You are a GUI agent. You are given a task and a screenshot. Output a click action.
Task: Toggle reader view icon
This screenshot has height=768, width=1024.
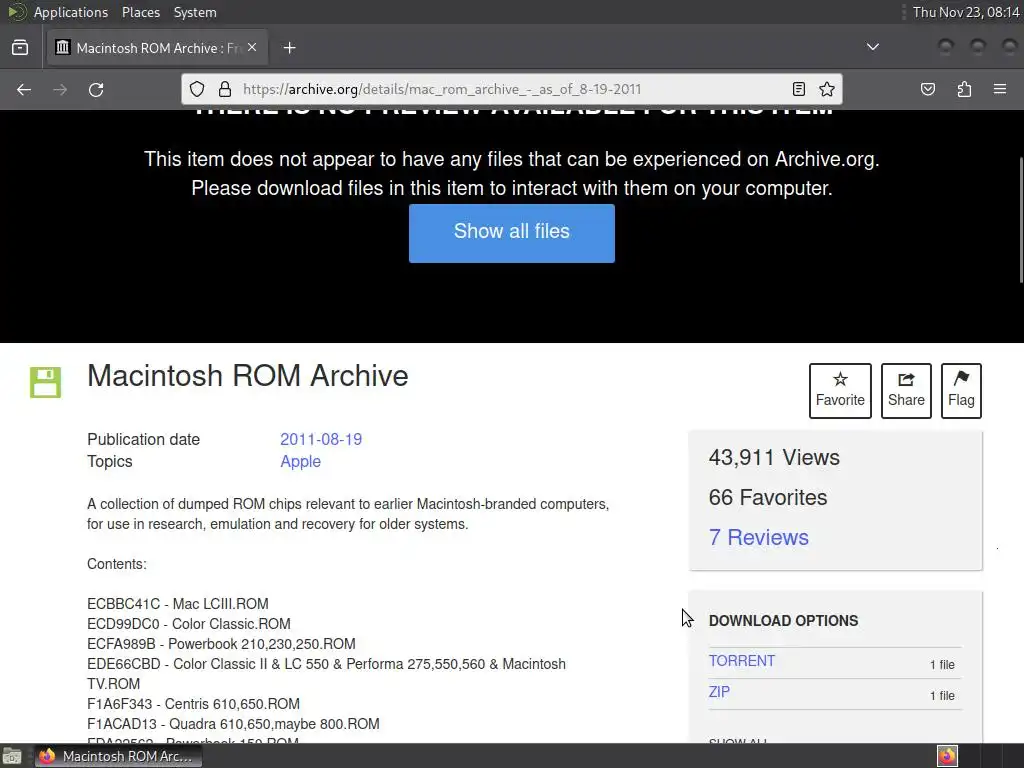click(x=799, y=89)
